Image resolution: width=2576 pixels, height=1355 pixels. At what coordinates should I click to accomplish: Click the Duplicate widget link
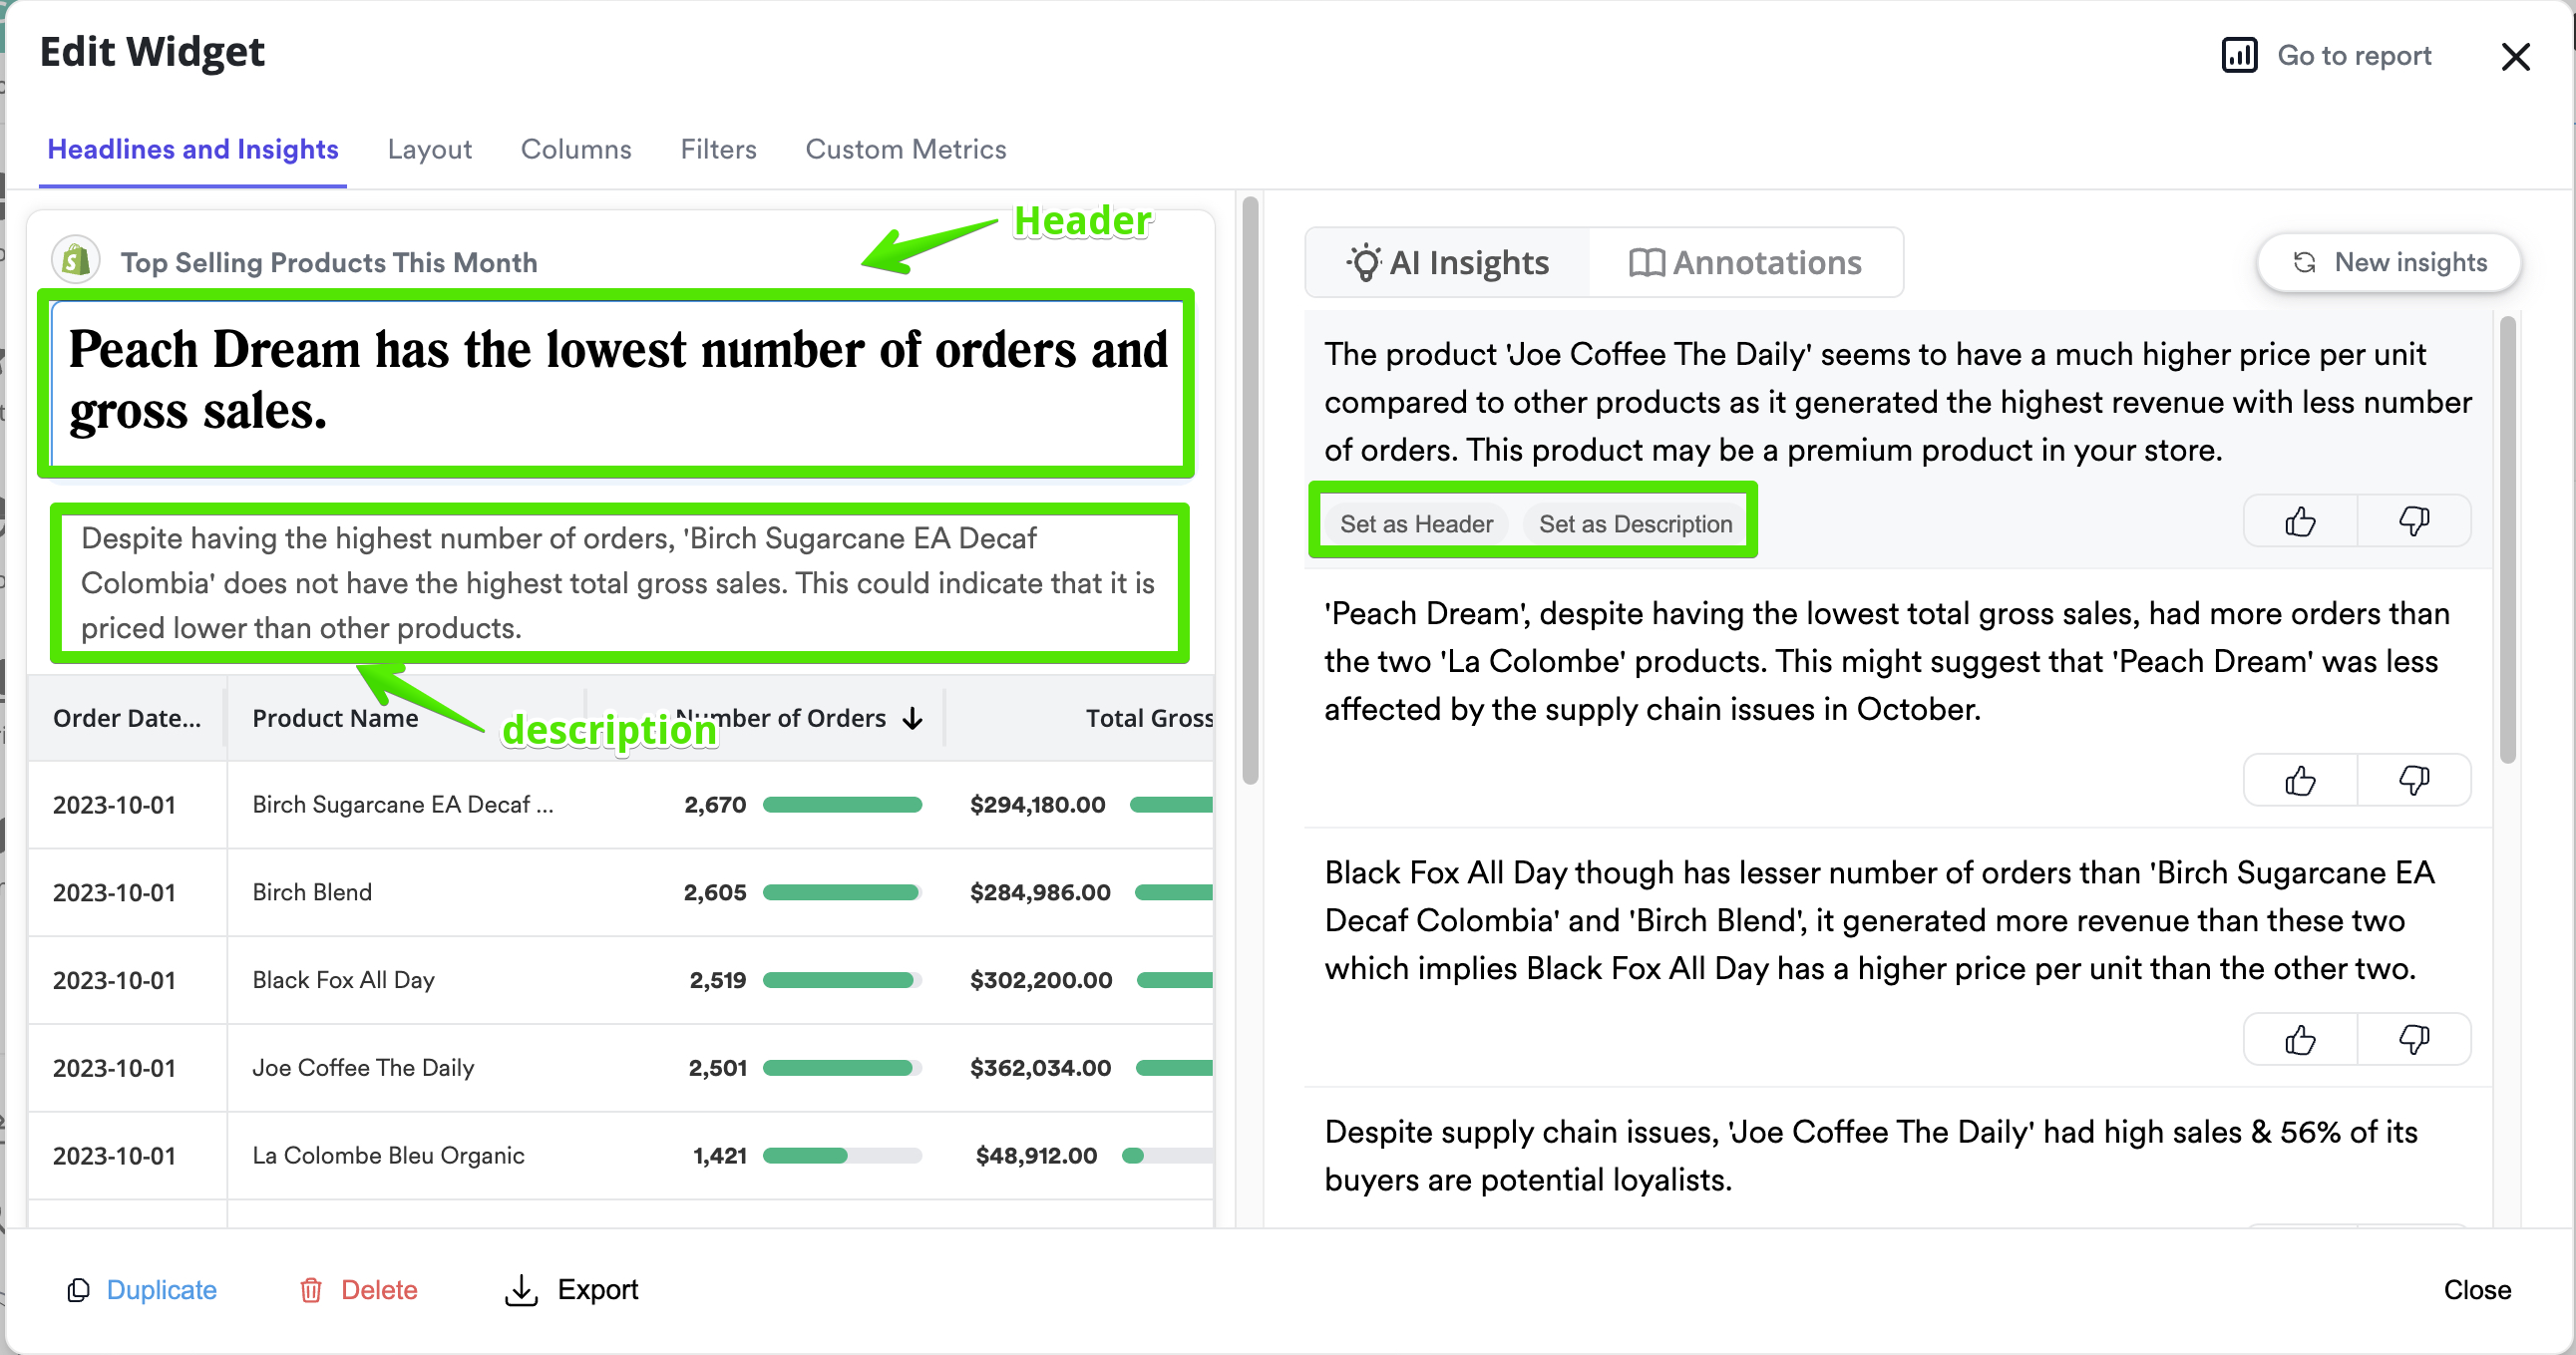tap(160, 1290)
